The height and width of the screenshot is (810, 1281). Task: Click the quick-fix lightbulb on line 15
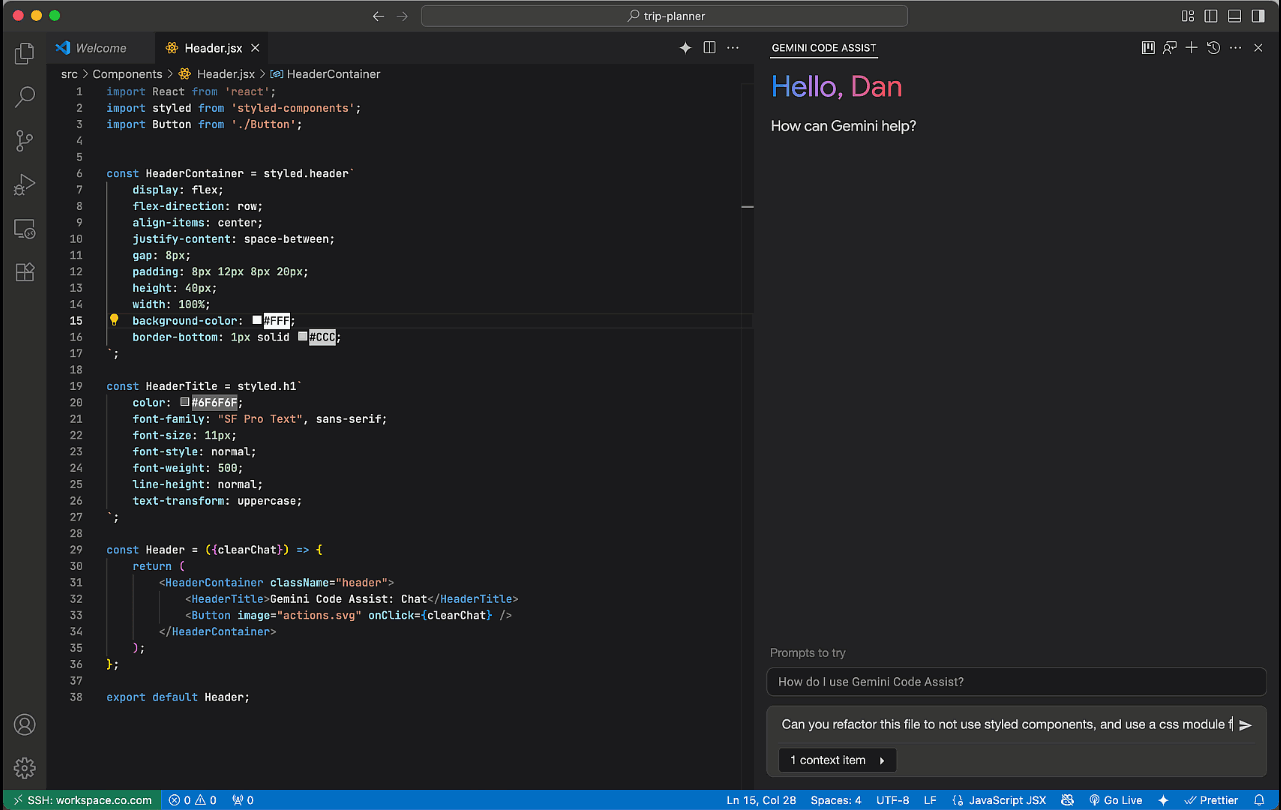113,319
